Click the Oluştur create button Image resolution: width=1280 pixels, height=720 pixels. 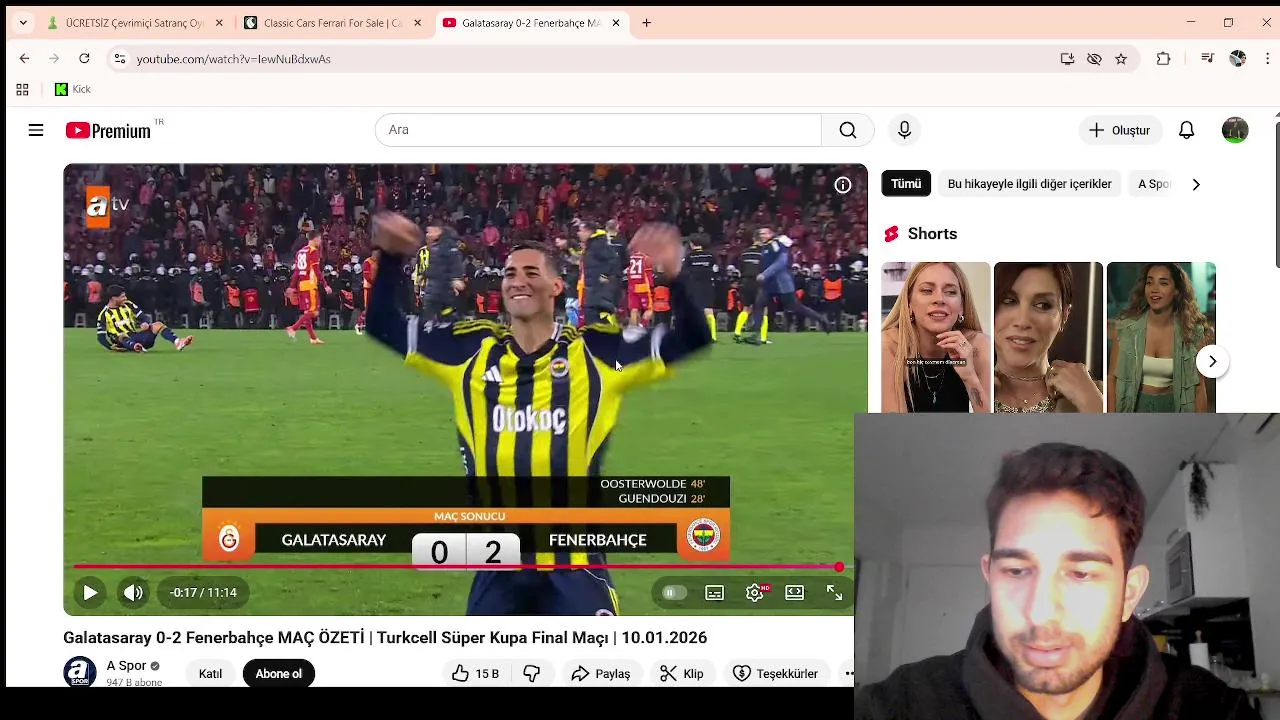[1119, 130]
